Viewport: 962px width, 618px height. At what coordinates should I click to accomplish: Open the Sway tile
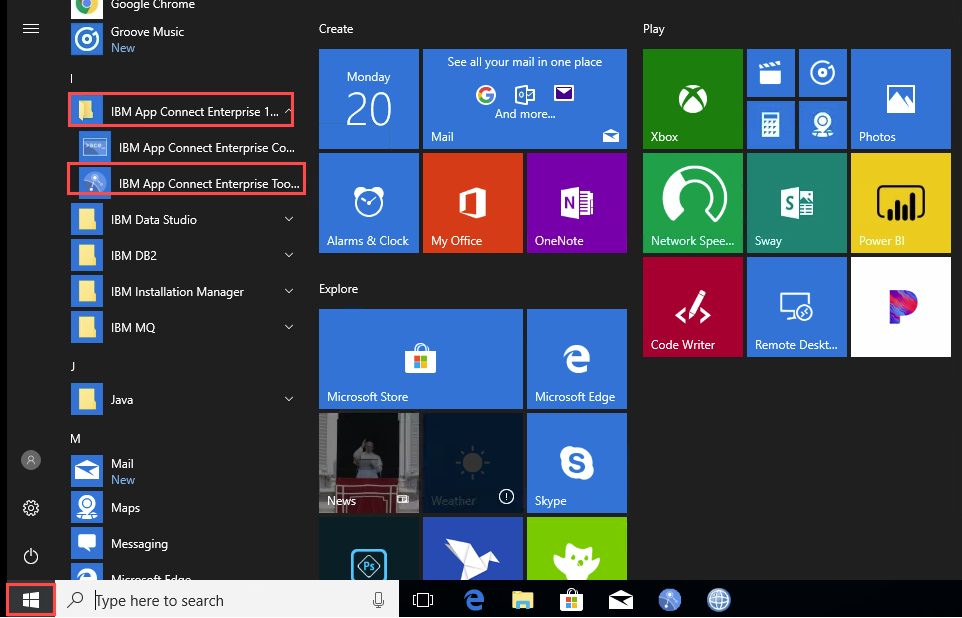click(x=797, y=203)
